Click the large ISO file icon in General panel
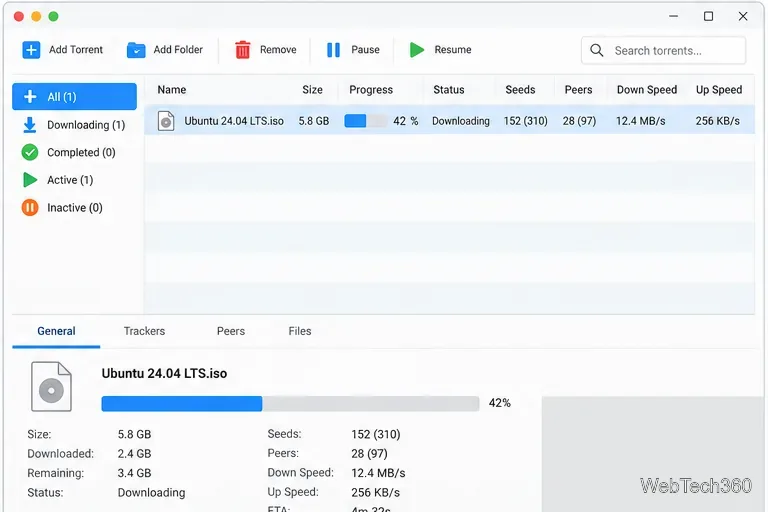Image resolution: width=768 pixels, height=512 pixels. tap(51, 387)
